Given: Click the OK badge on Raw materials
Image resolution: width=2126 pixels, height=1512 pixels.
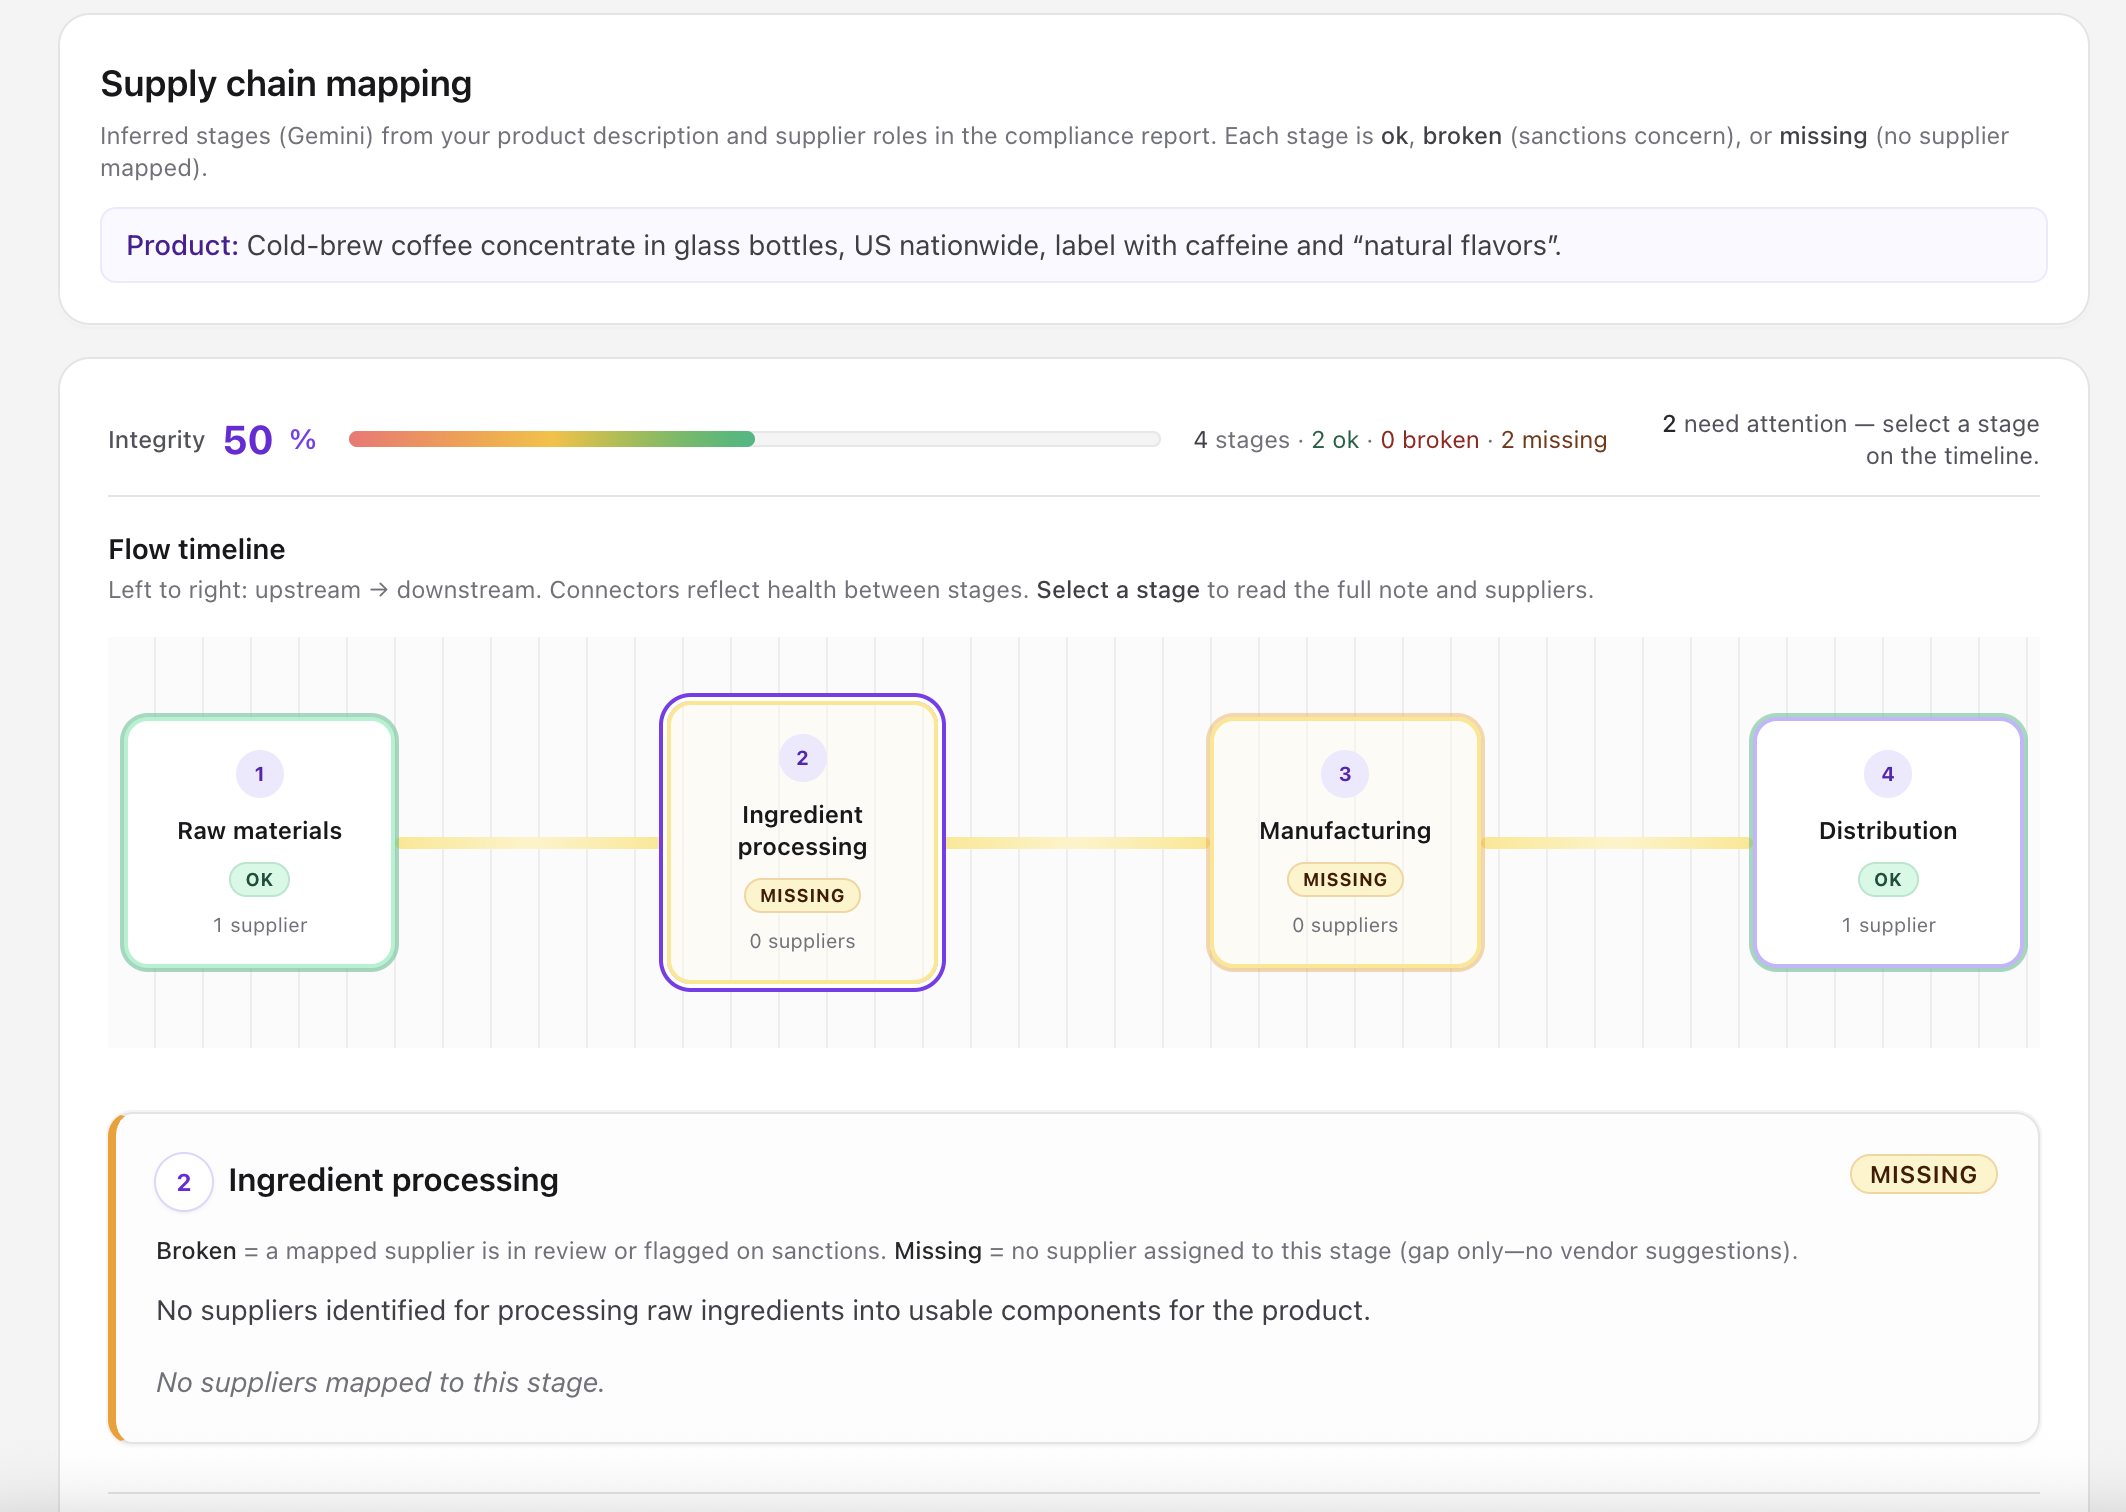Looking at the screenshot, I should [x=259, y=880].
